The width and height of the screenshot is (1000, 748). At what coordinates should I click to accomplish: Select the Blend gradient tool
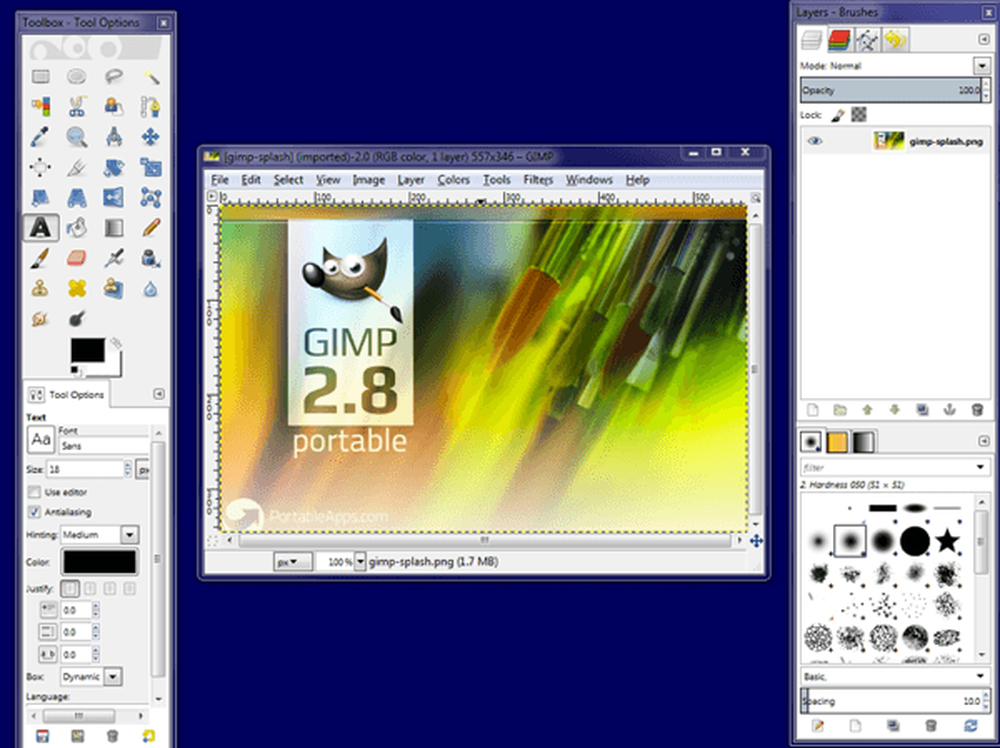114,228
